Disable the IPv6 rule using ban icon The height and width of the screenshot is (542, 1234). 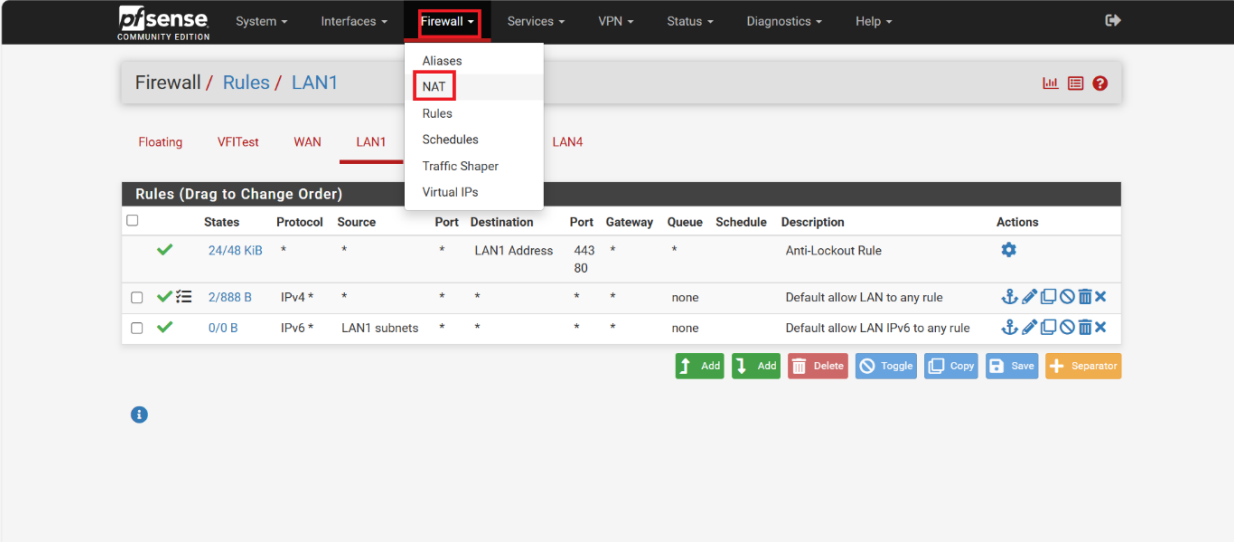pos(1067,327)
